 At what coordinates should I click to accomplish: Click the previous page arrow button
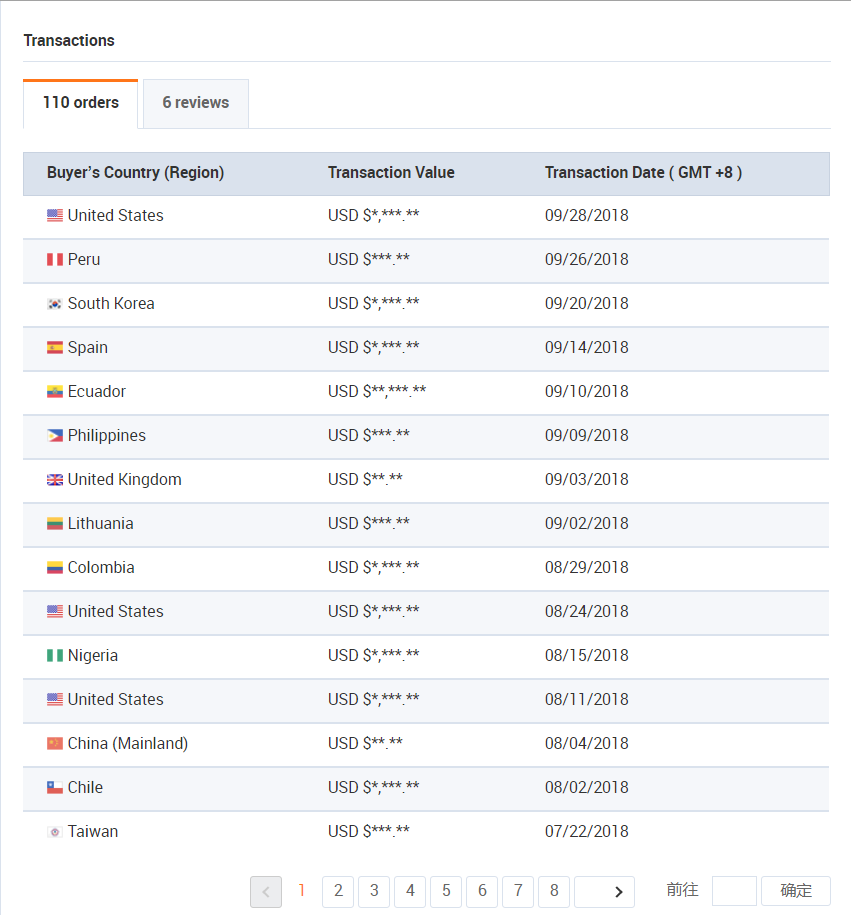[x=266, y=892]
